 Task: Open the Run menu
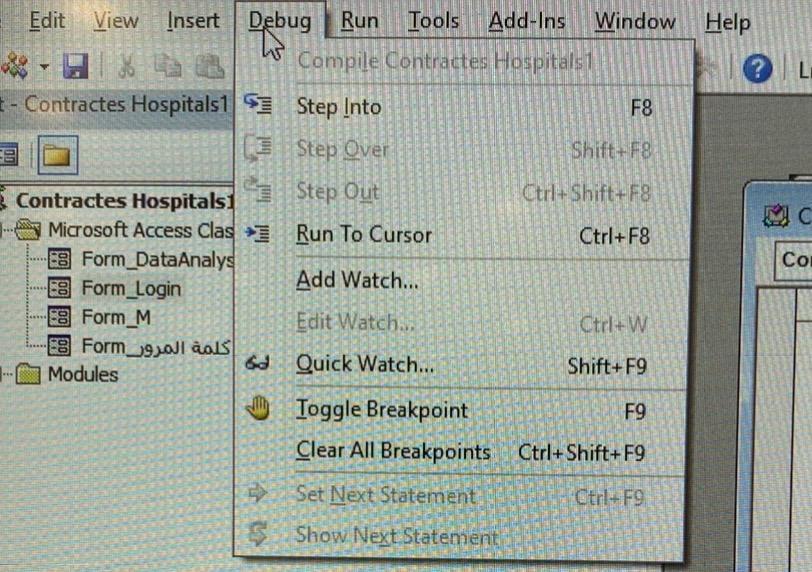359,21
